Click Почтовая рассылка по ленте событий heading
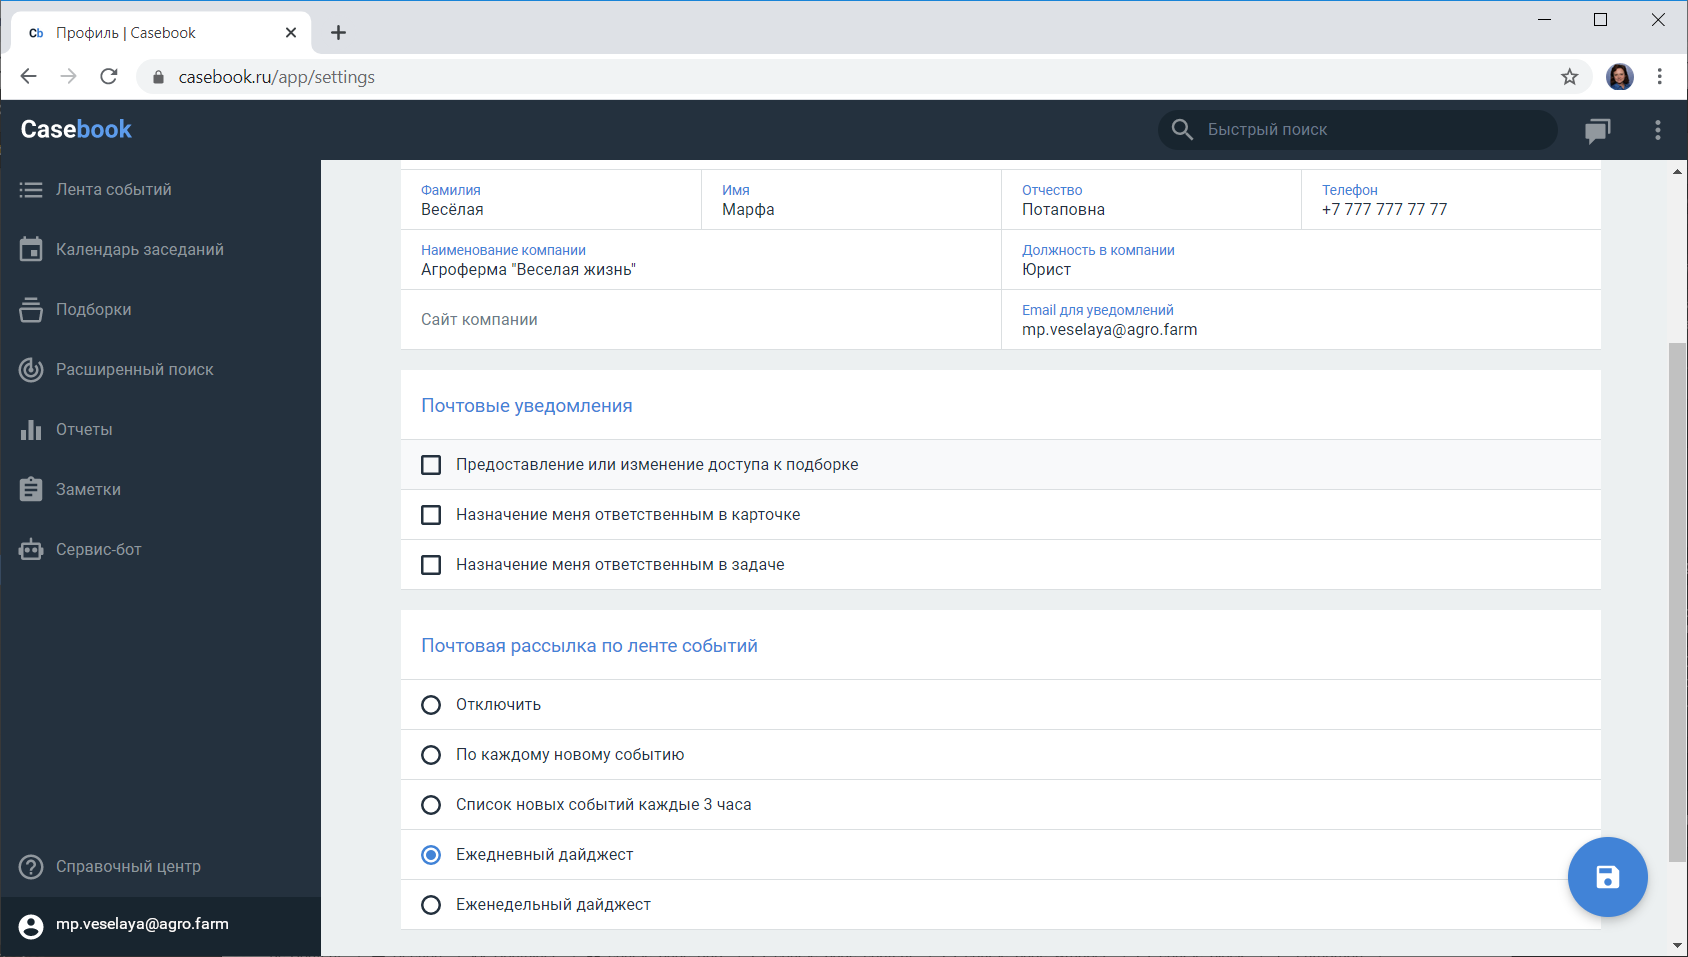Viewport: 1688px width, 957px height. [589, 646]
